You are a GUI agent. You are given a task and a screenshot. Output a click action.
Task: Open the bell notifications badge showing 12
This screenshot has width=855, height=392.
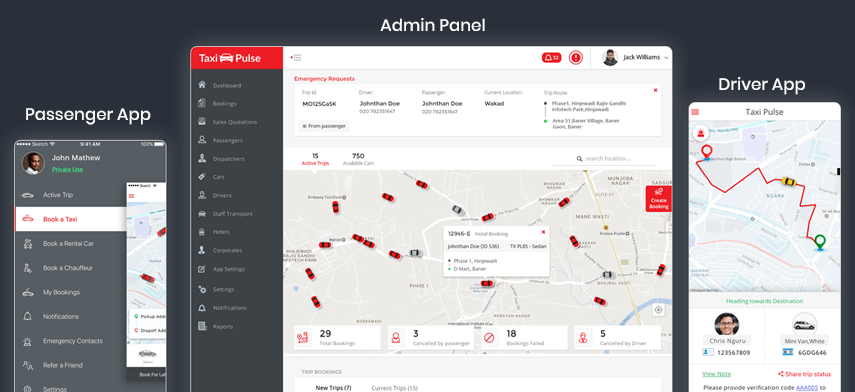pyautogui.click(x=551, y=57)
